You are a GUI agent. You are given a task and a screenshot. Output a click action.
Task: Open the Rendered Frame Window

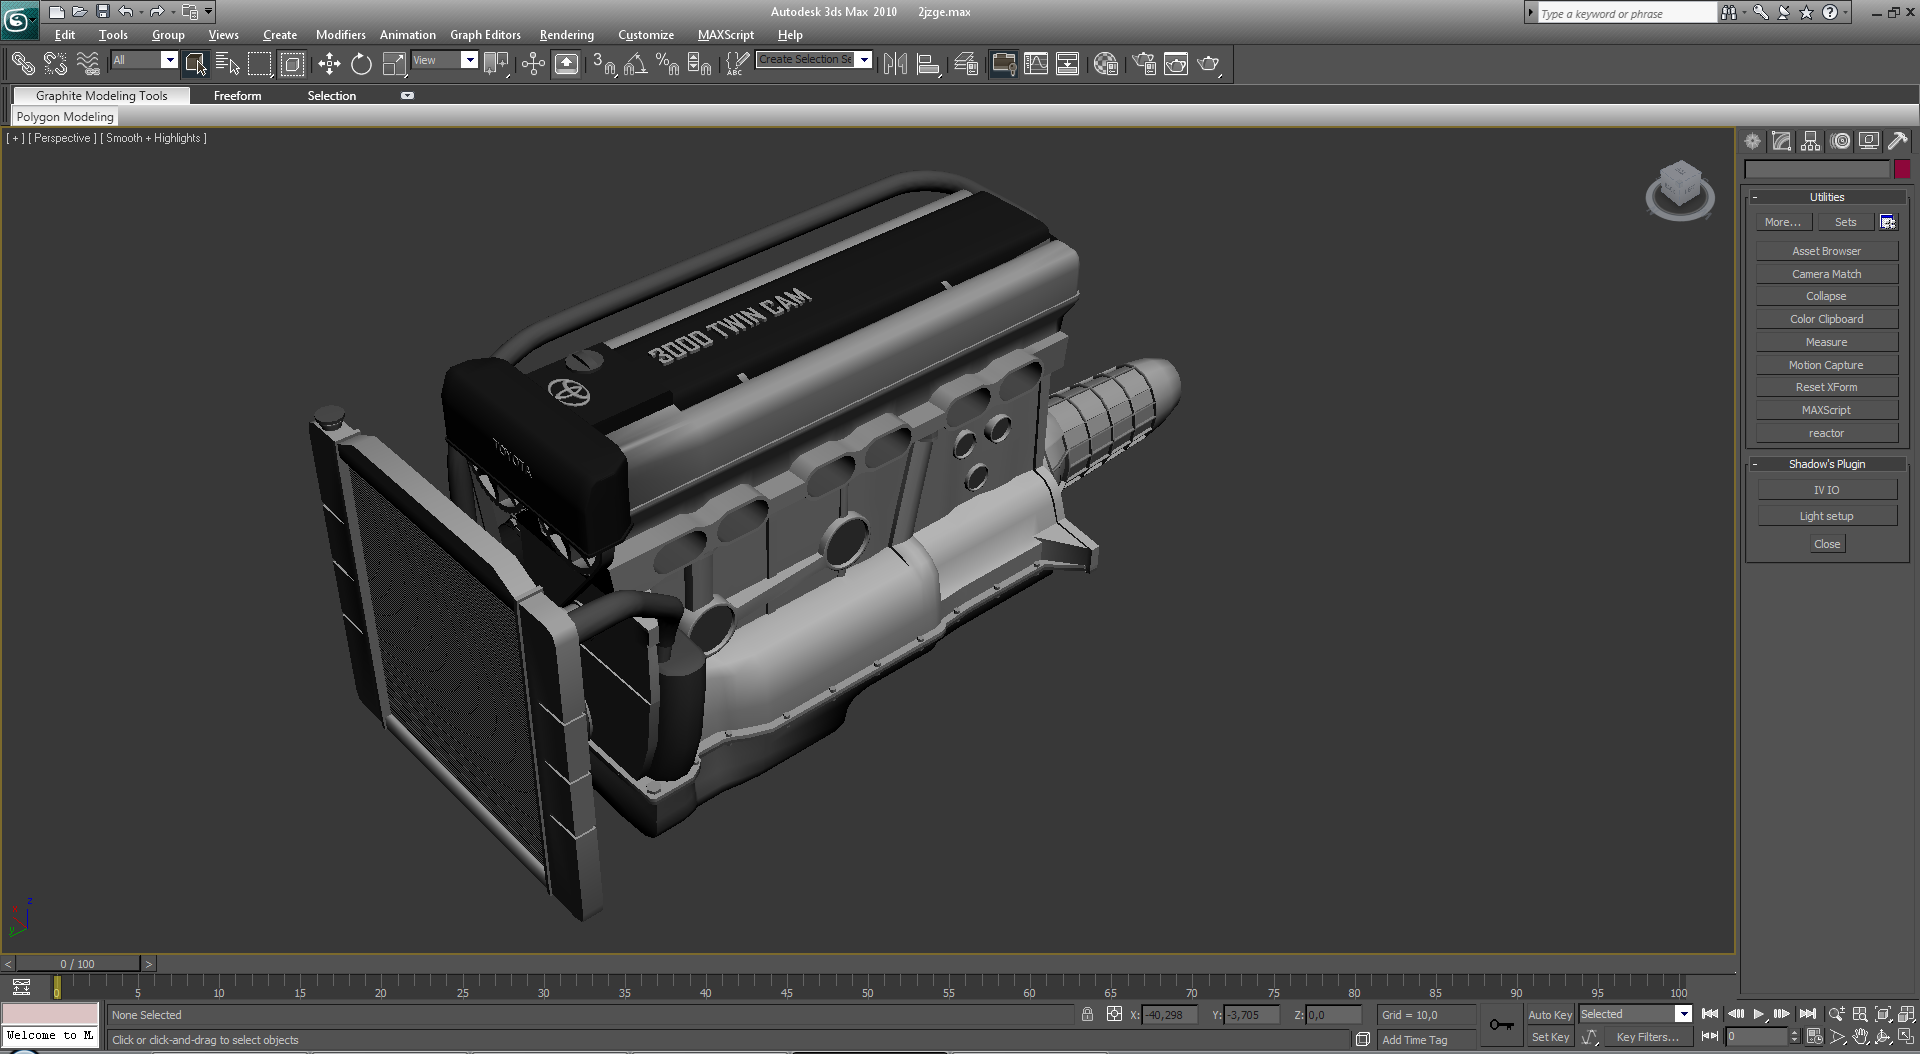pos(1176,64)
